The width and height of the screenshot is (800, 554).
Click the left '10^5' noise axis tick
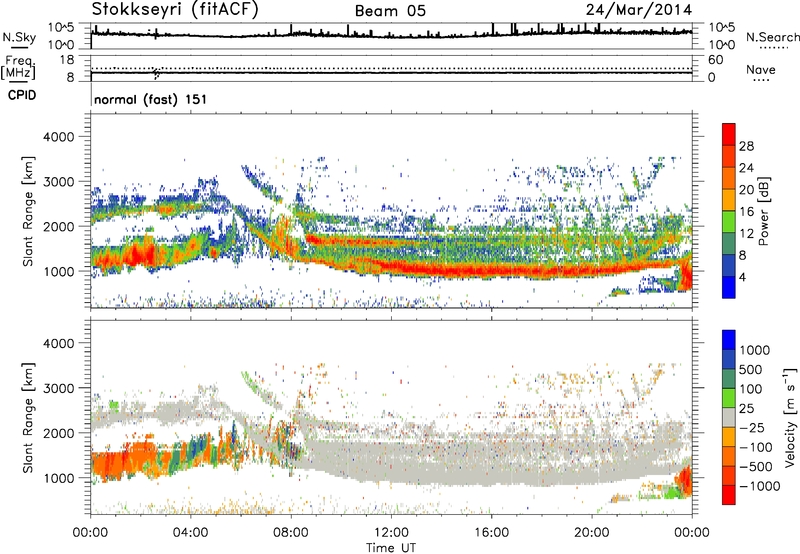(x=61, y=27)
